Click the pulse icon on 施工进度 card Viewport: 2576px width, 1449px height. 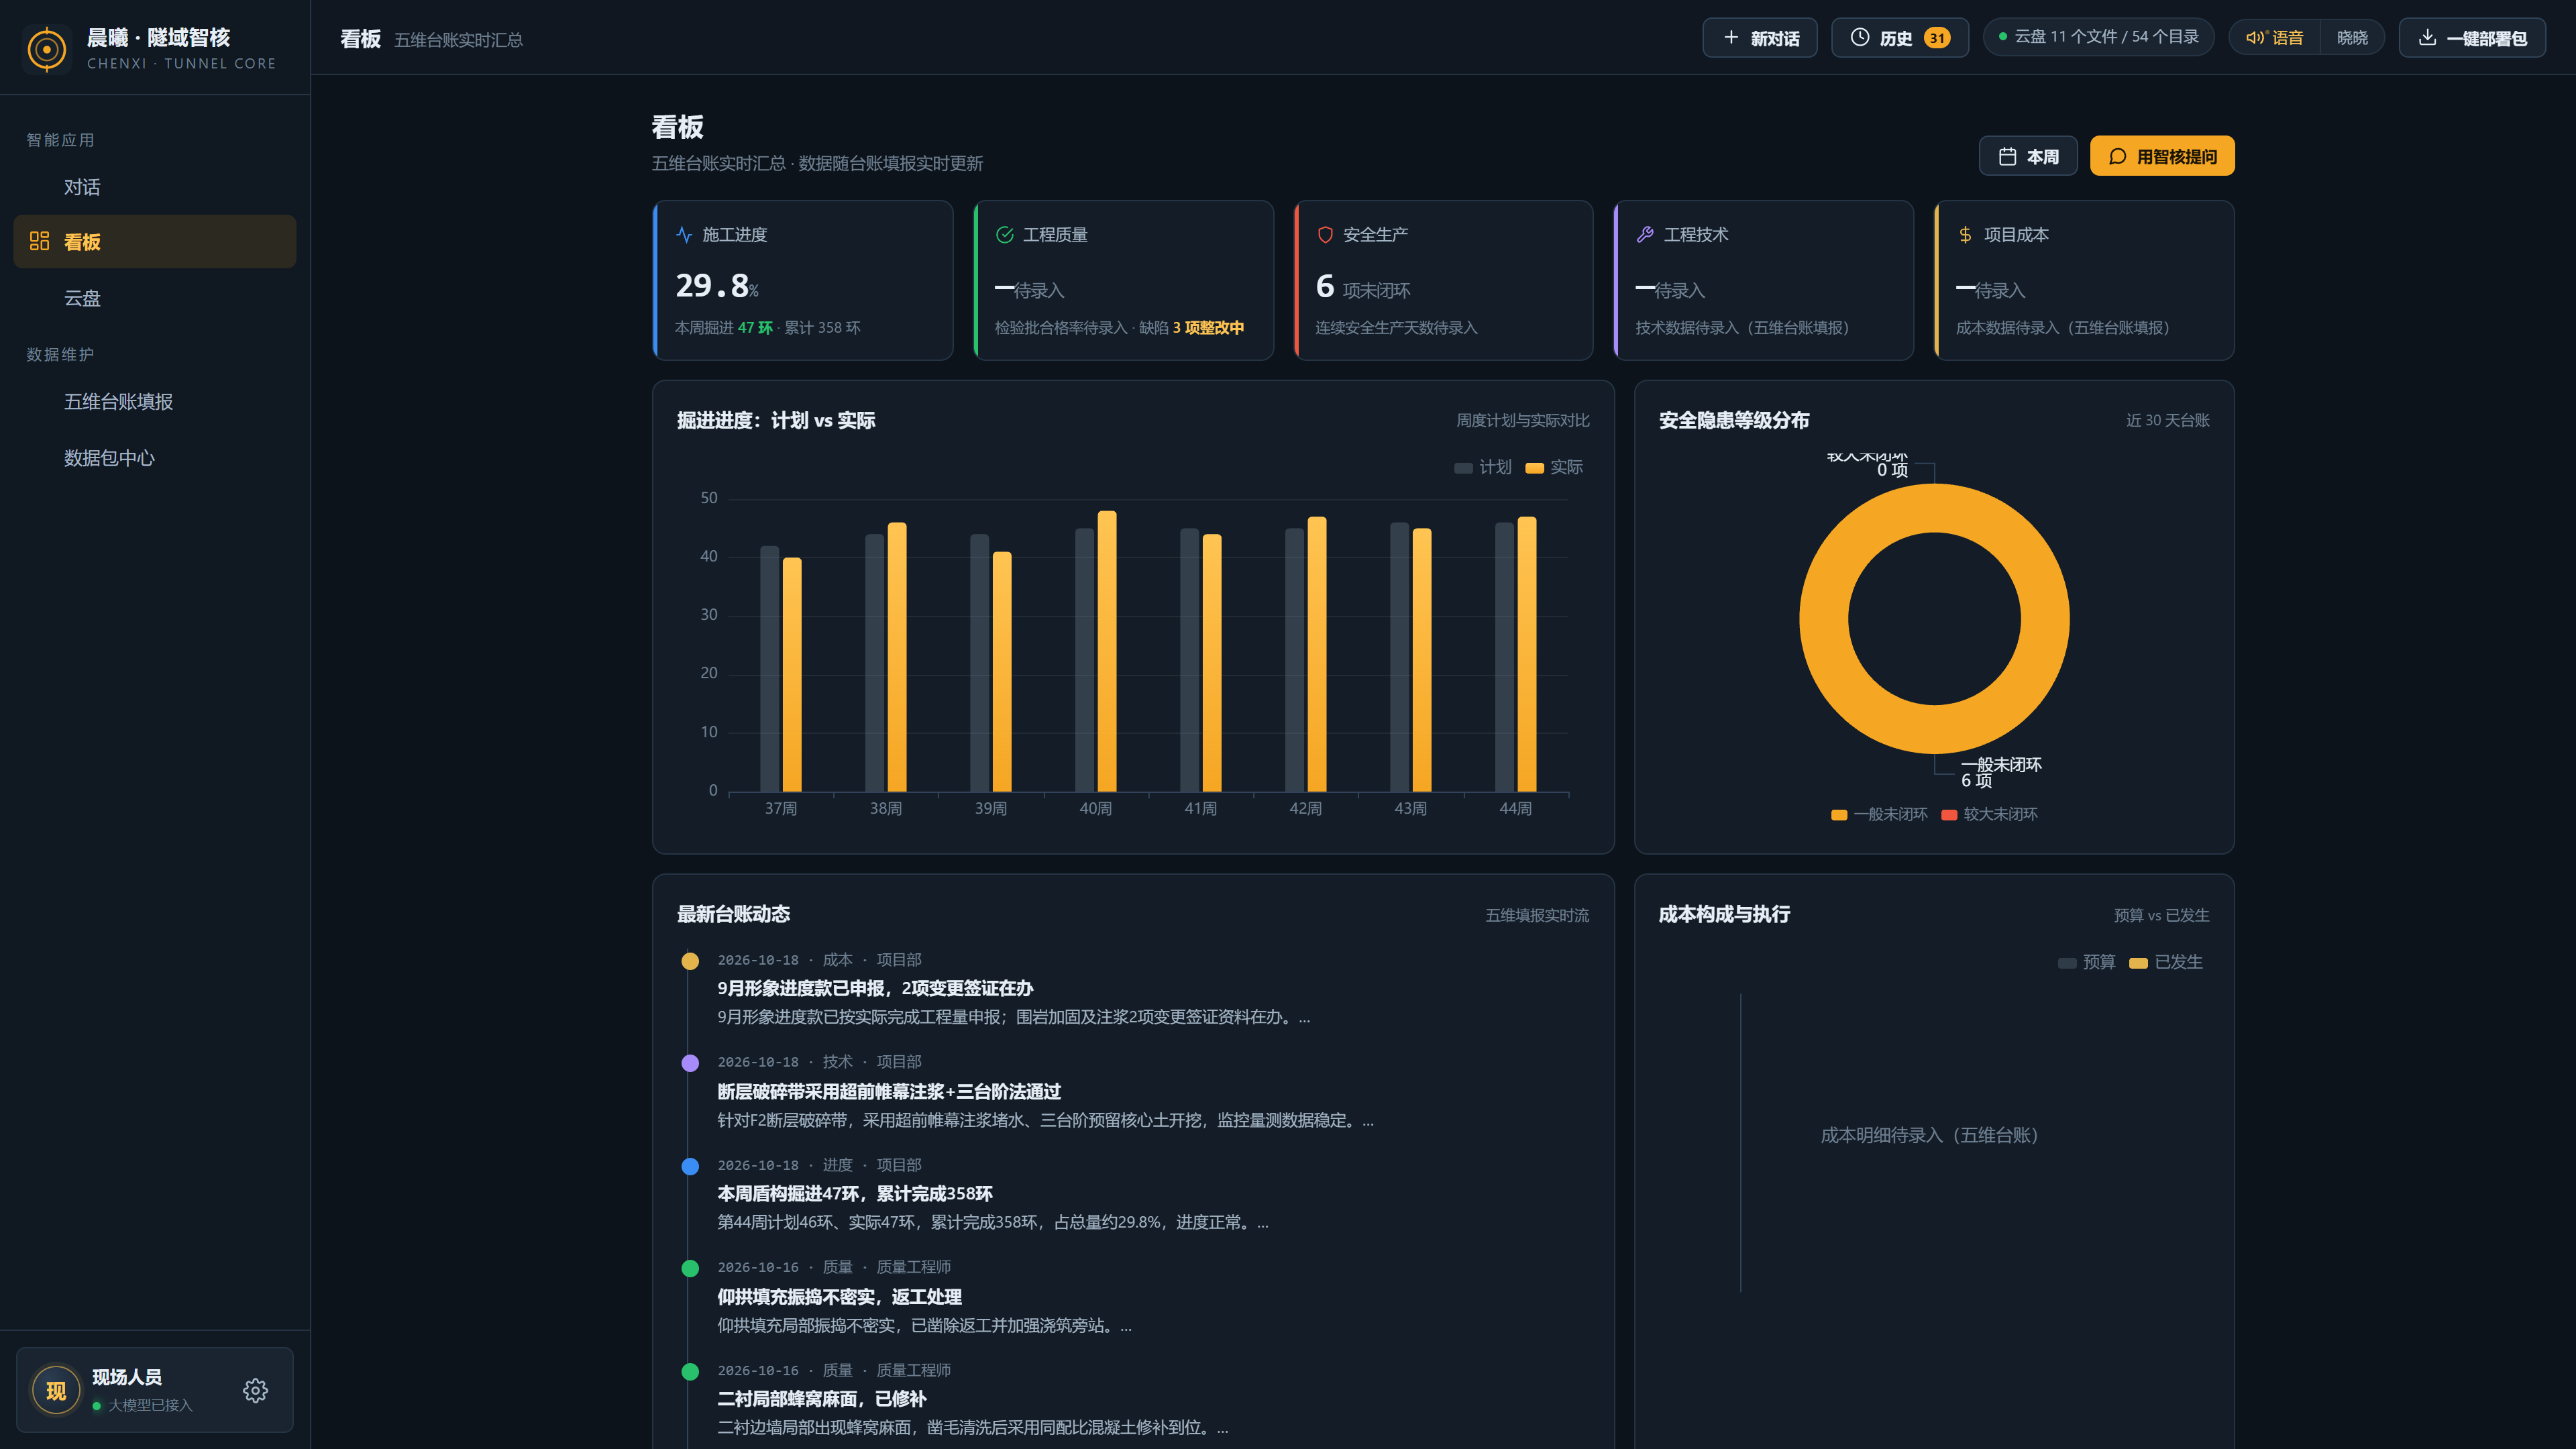pyautogui.click(x=684, y=234)
